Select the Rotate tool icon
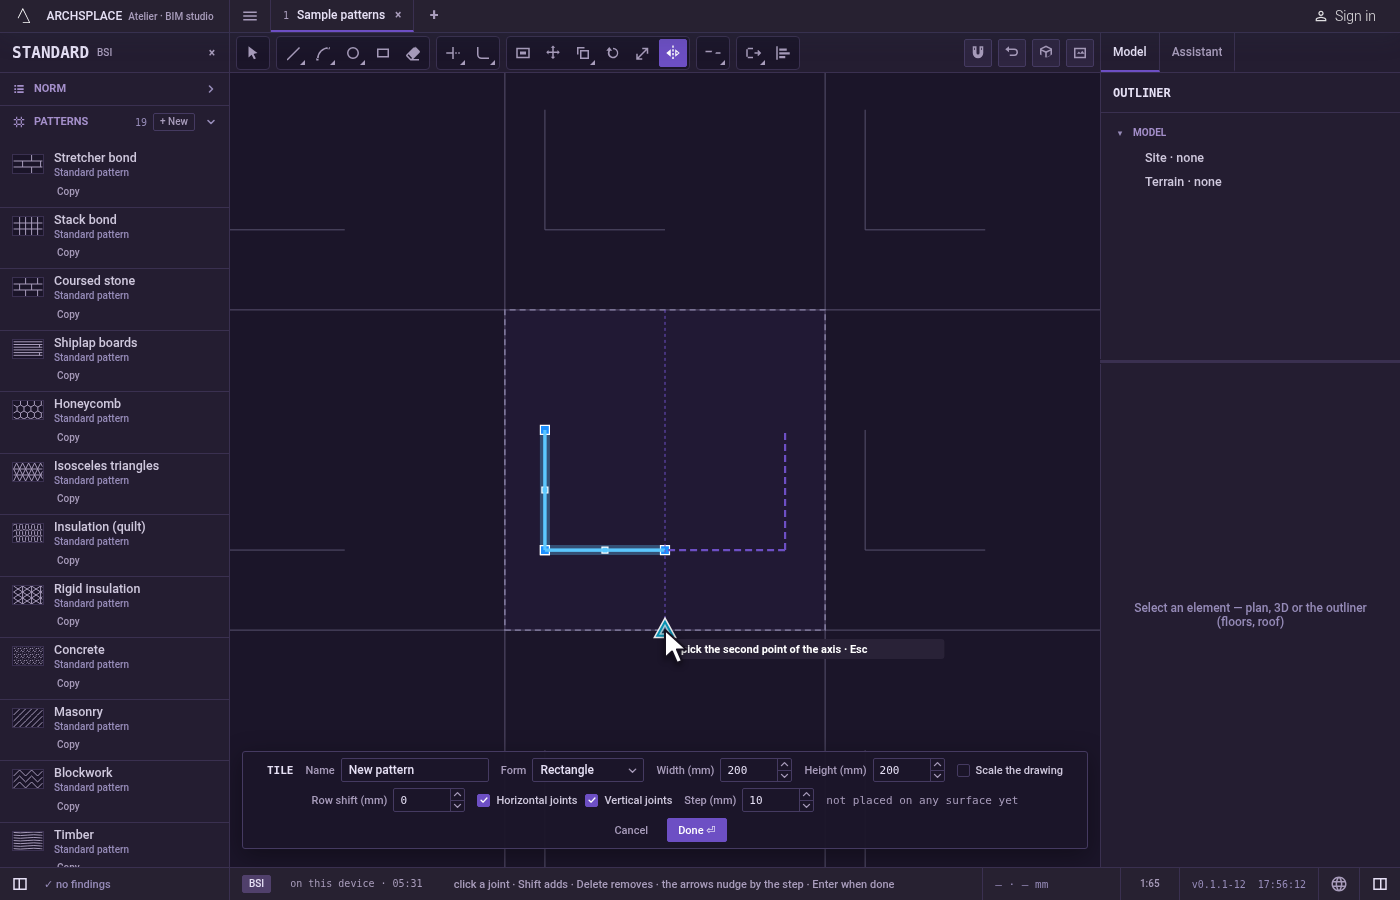Screen dimensions: 1400x900 [x=613, y=53]
